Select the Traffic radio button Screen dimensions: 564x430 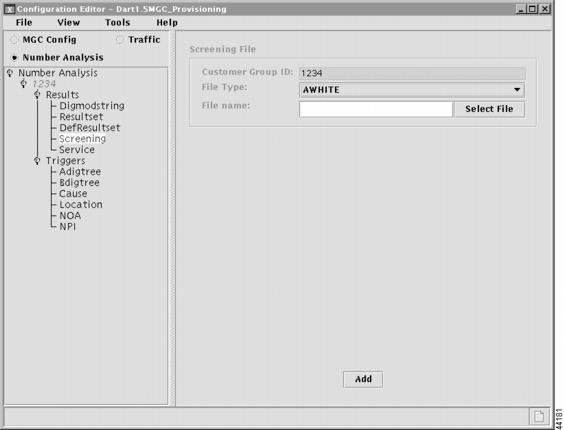[120, 40]
